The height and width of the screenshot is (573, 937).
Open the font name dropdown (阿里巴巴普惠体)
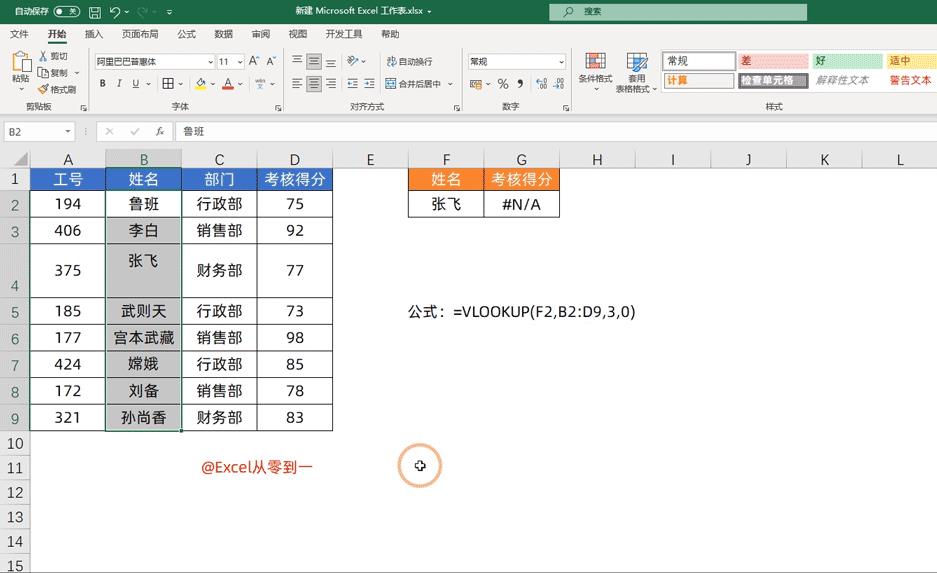tap(210, 62)
